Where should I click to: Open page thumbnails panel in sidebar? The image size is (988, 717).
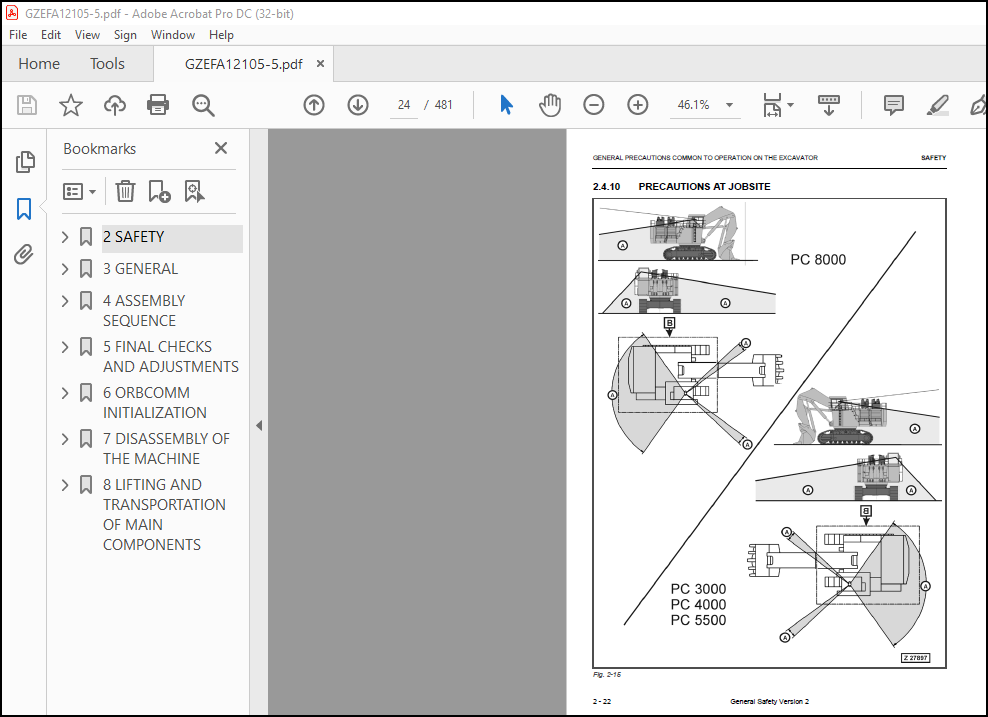[25, 162]
